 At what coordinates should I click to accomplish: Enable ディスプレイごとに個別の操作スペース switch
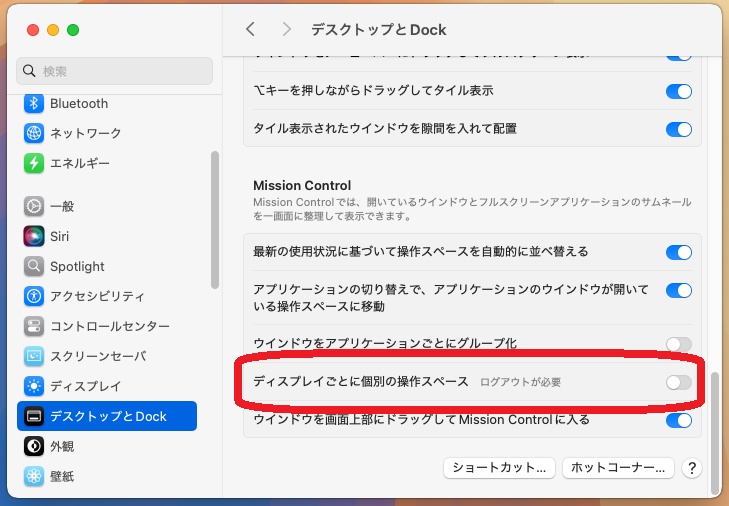click(679, 382)
